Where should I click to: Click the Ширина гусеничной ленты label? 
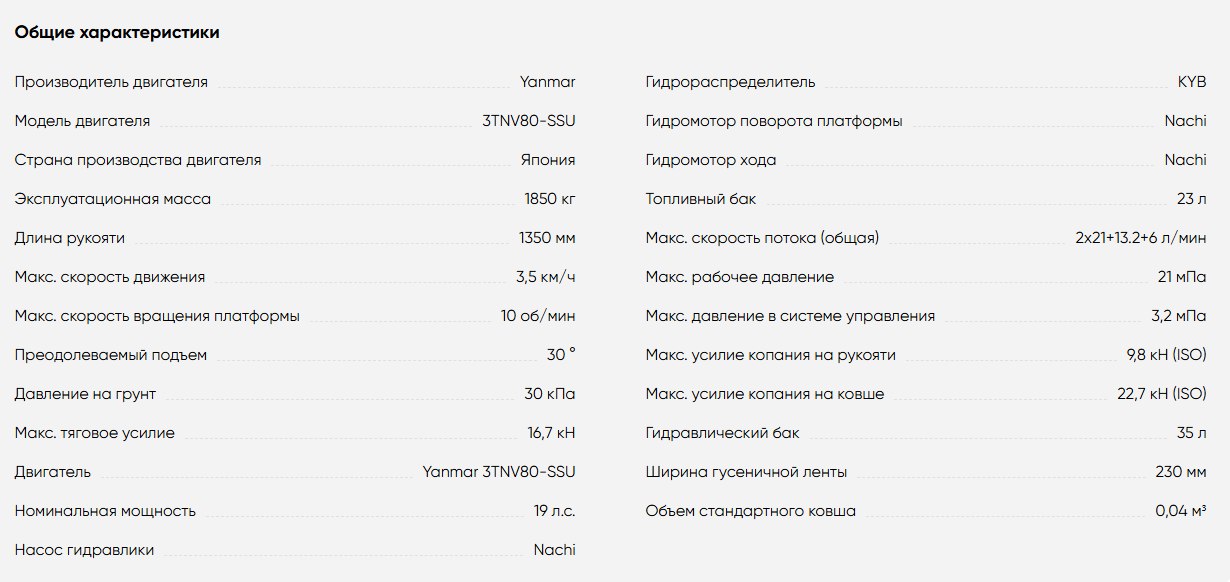click(x=746, y=472)
